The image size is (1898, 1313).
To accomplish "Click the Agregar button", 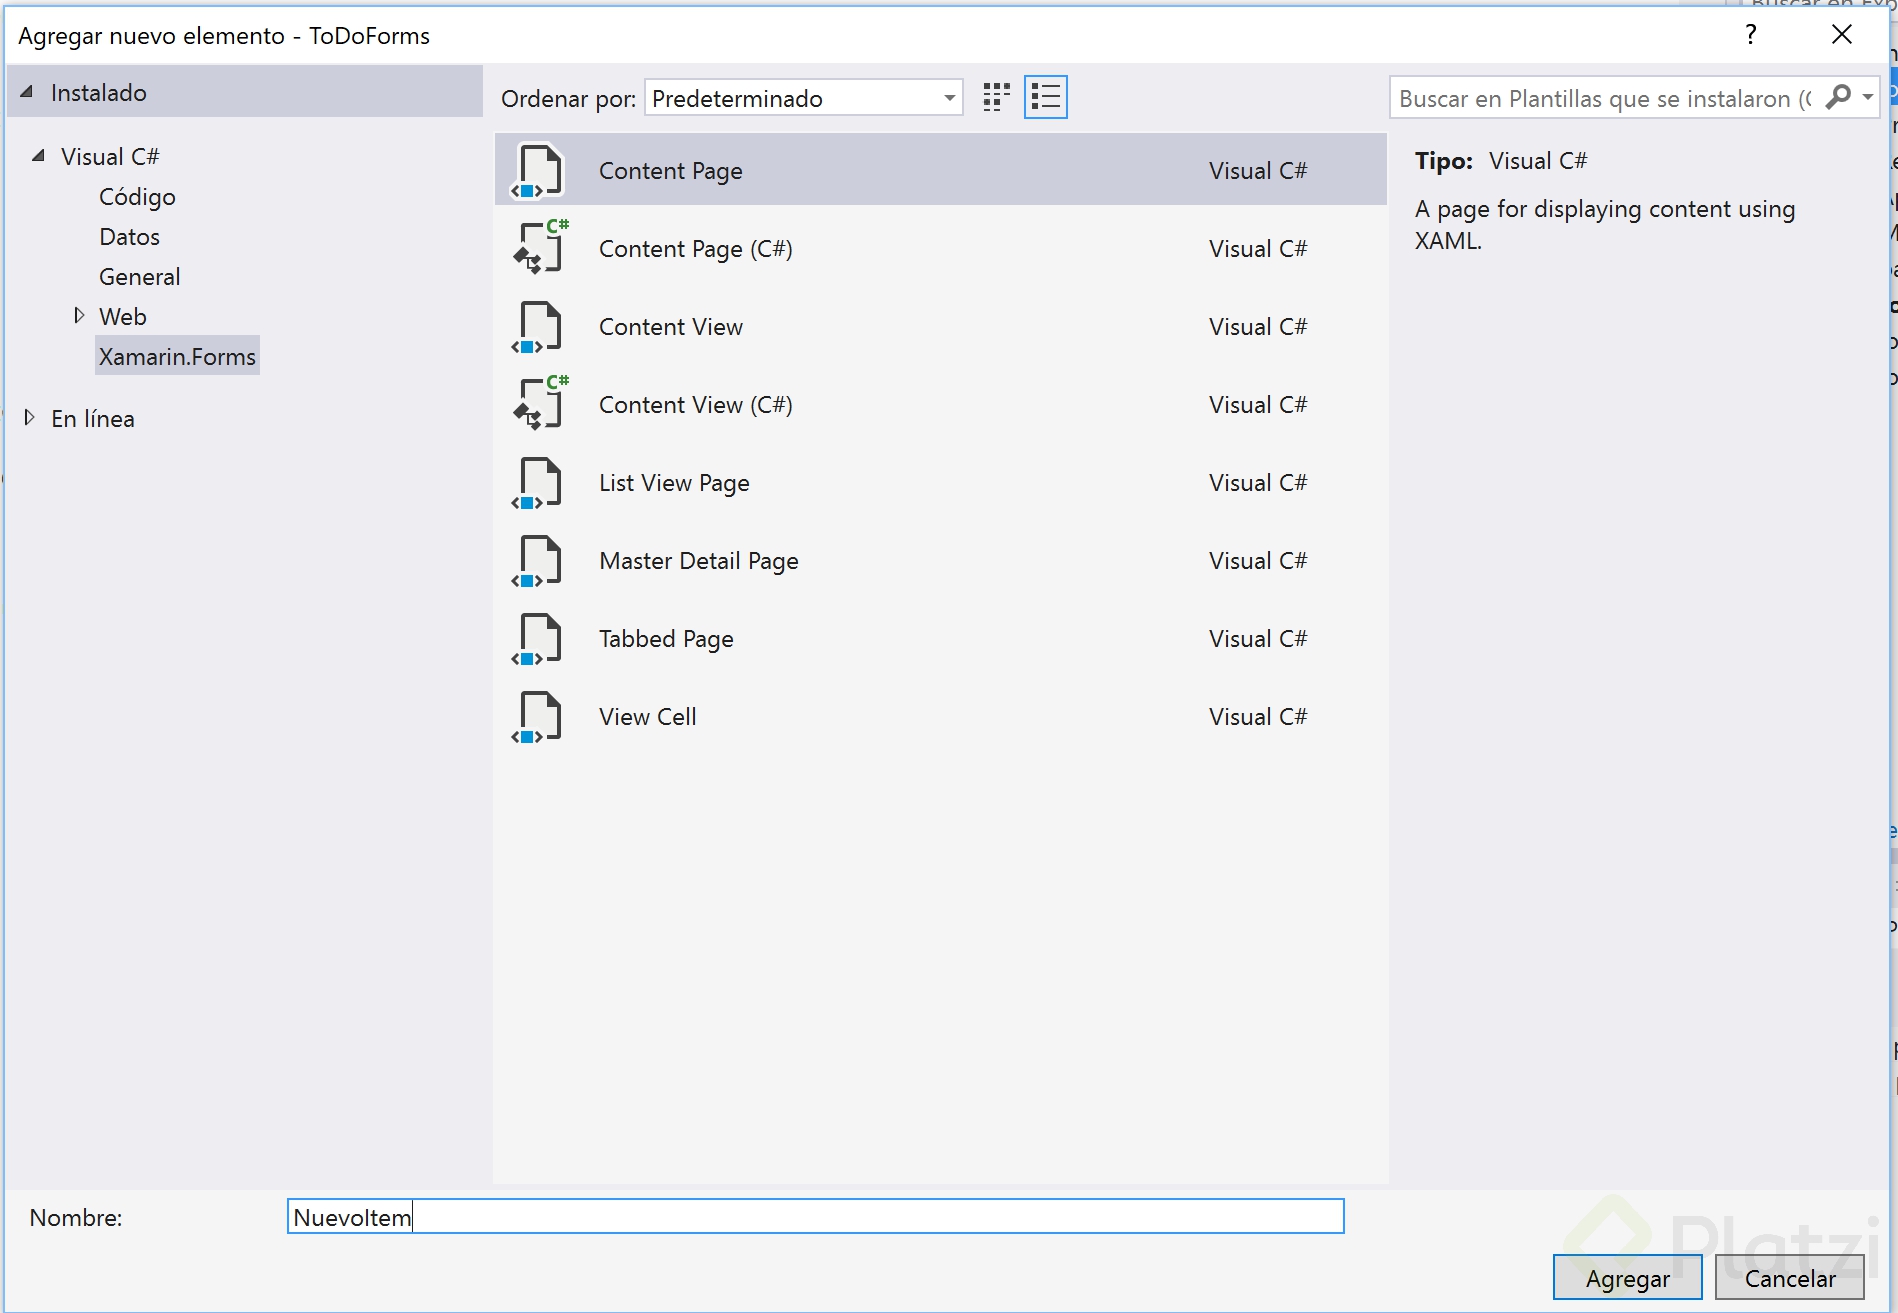I will click(1628, 1278).
